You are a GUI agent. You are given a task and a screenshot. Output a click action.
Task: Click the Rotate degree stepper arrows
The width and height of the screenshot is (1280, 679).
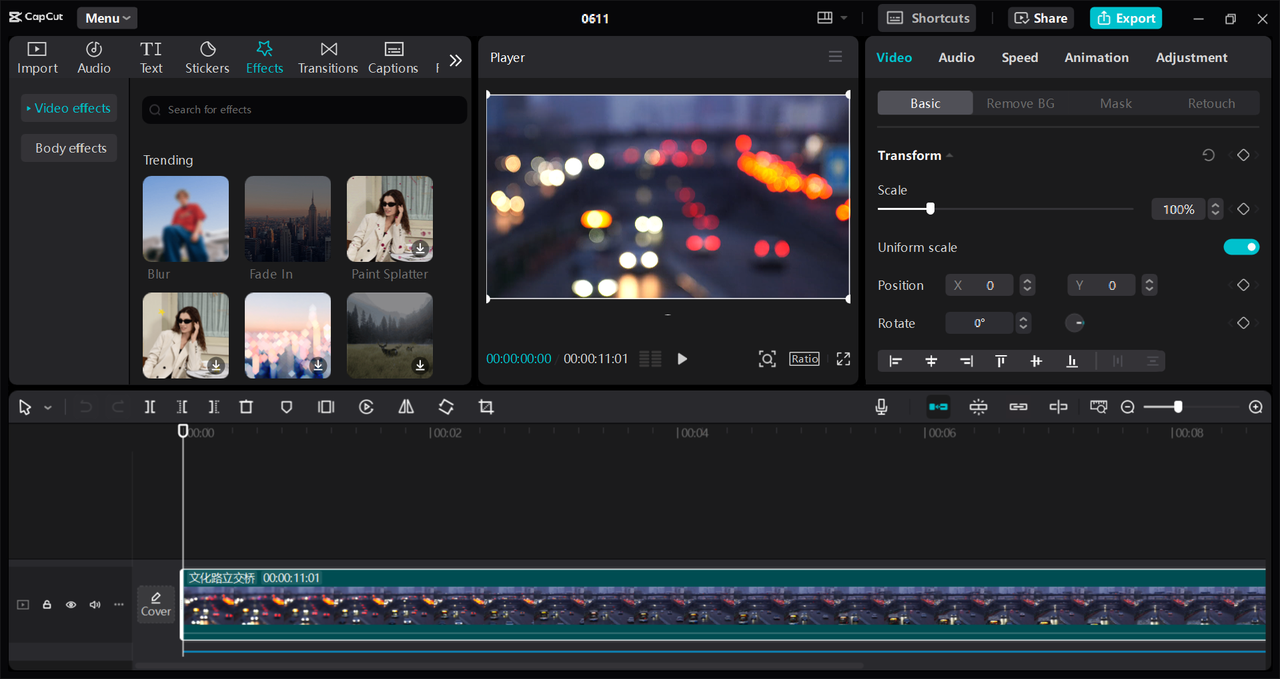coord(1022,323)
